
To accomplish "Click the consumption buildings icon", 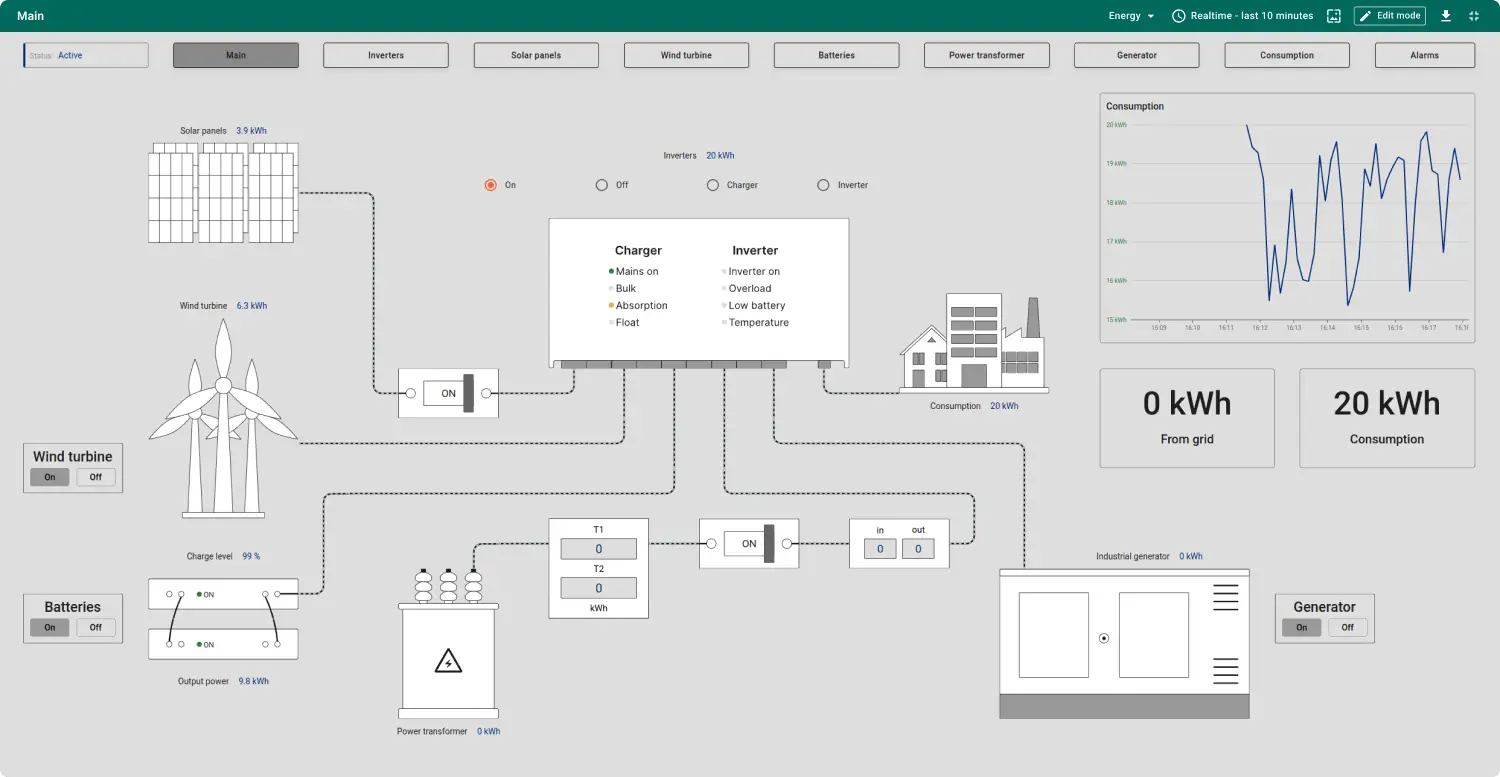I will click(x=971, y=343).
